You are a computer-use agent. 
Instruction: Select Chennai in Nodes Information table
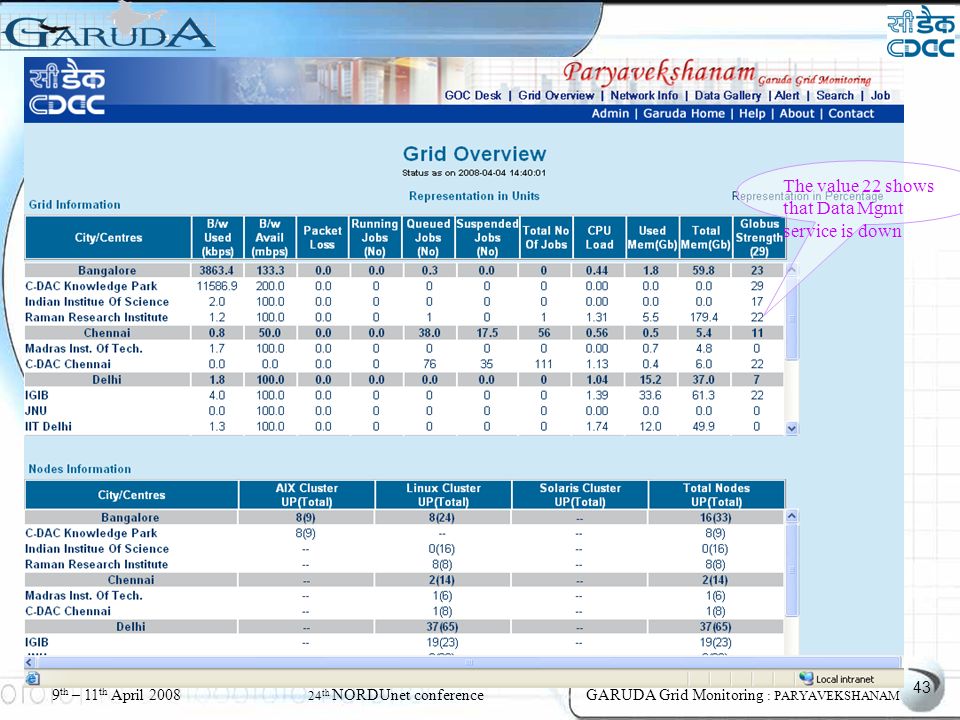(404, 580)
